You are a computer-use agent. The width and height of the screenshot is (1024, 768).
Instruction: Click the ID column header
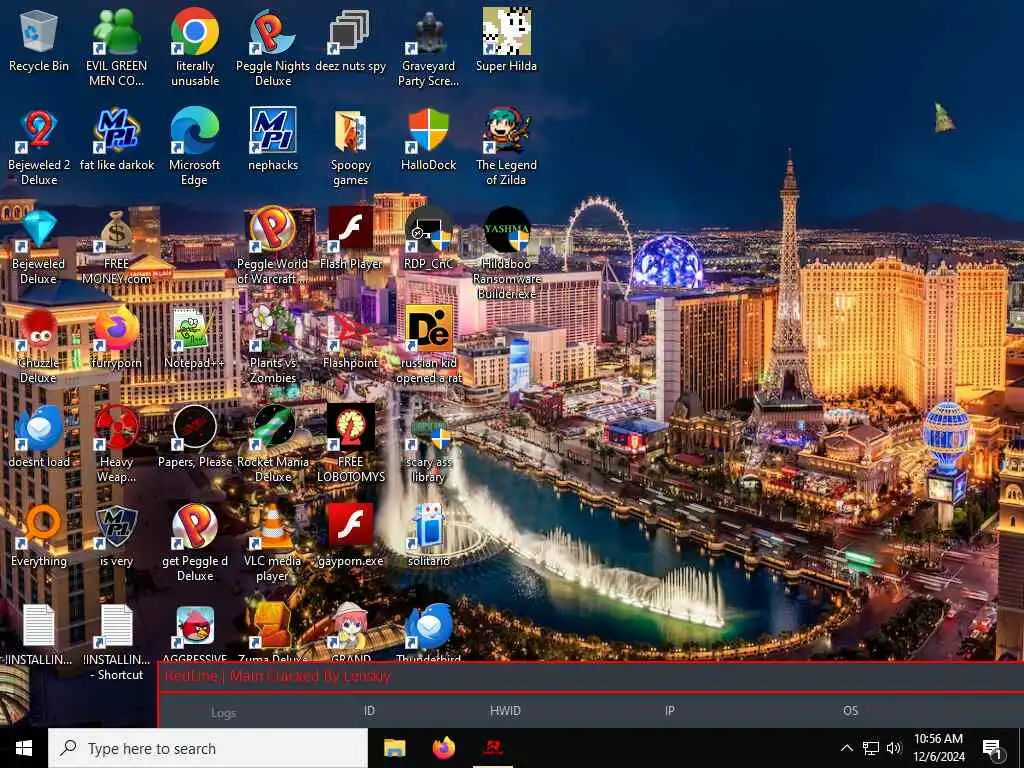(x=369, y=711)
